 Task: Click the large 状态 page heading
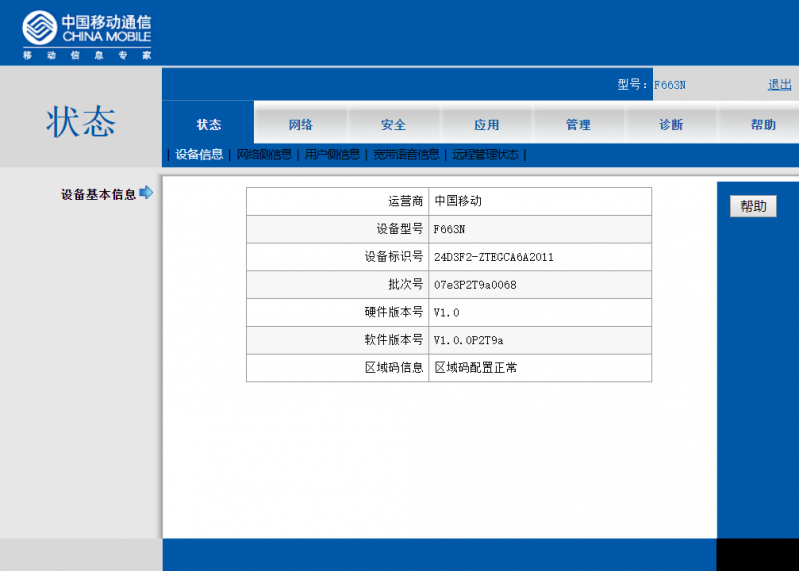81,122
